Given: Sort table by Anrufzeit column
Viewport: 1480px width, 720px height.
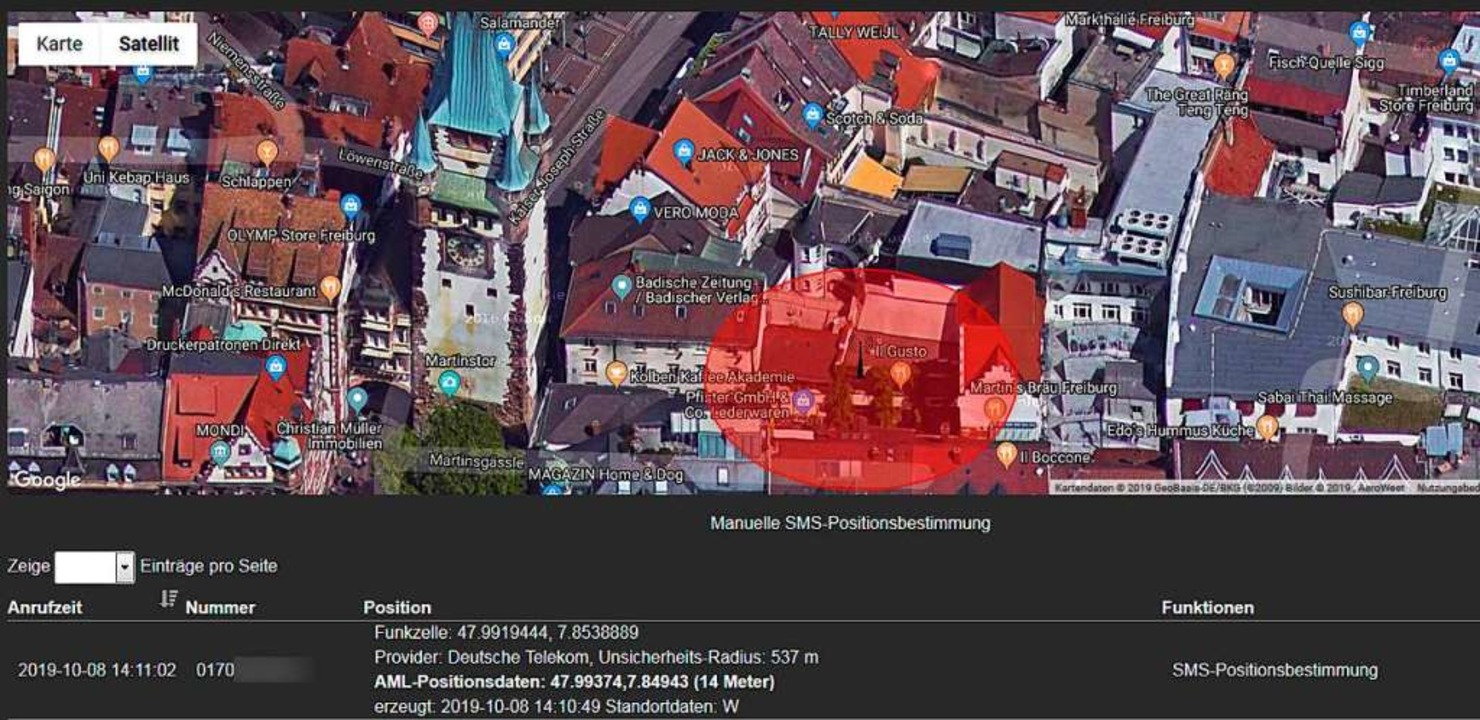Looking at the screenshot, I should click(x=45, y=607).
